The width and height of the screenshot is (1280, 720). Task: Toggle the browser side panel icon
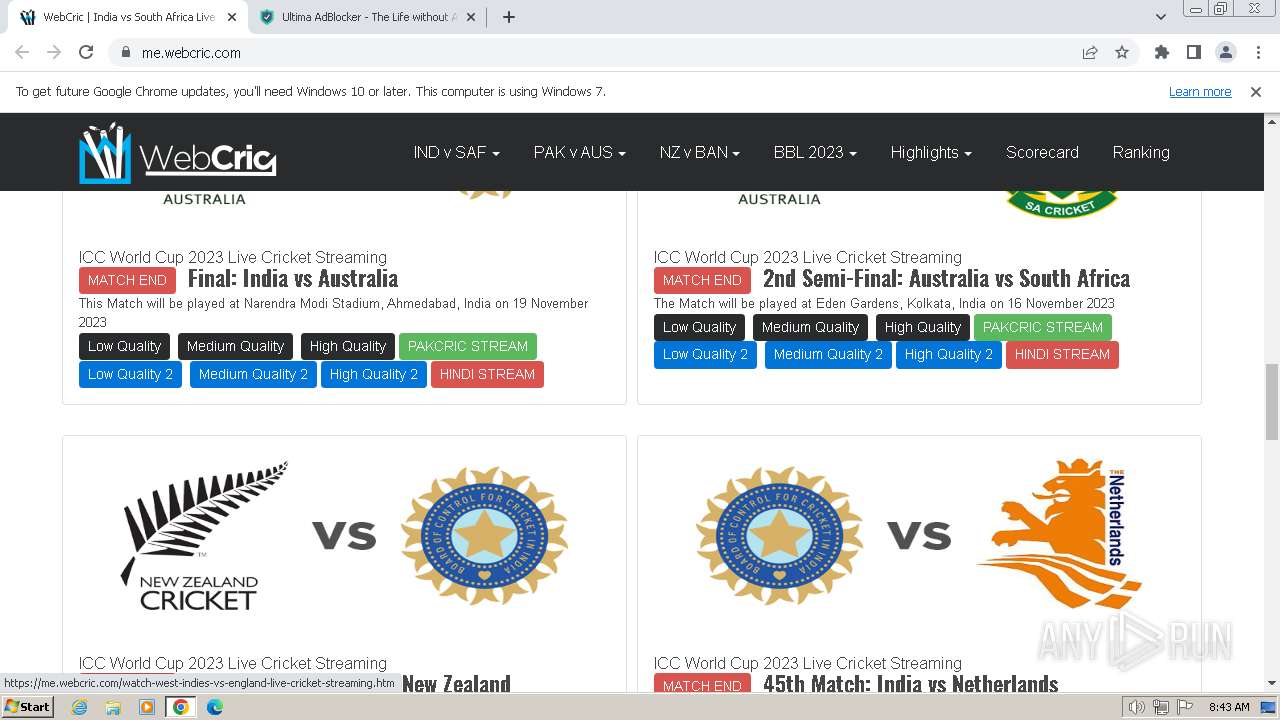1193,52
